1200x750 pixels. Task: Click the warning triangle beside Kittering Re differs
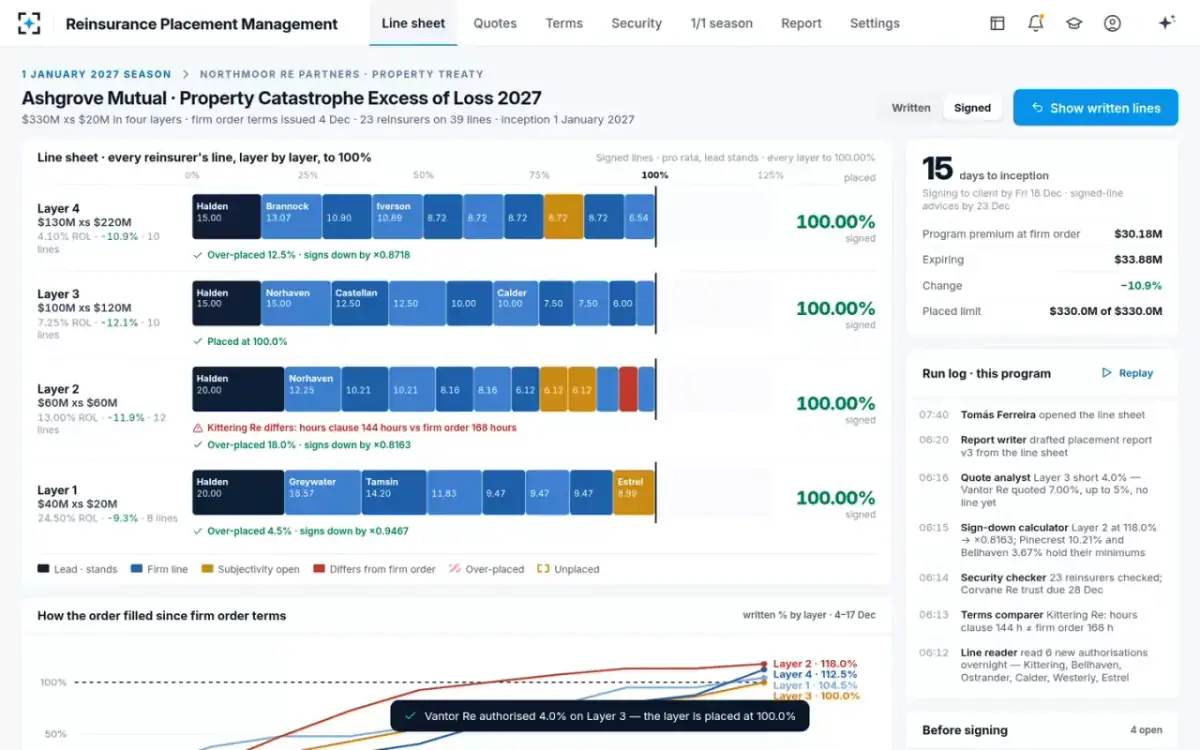click(x=198, y=428)
